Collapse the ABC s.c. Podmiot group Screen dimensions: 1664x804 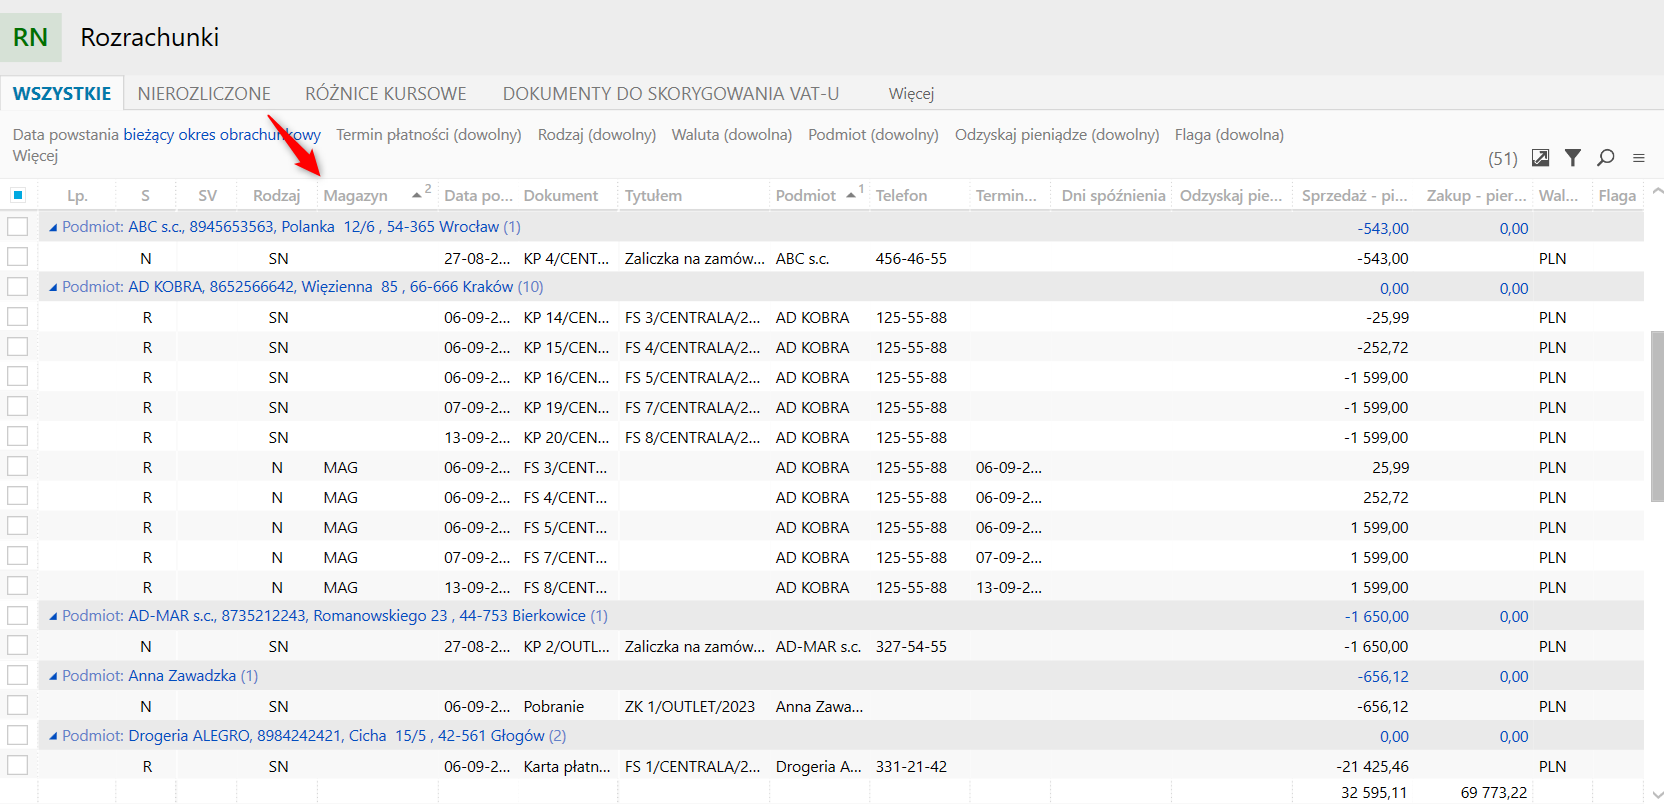tap(53, 227)
